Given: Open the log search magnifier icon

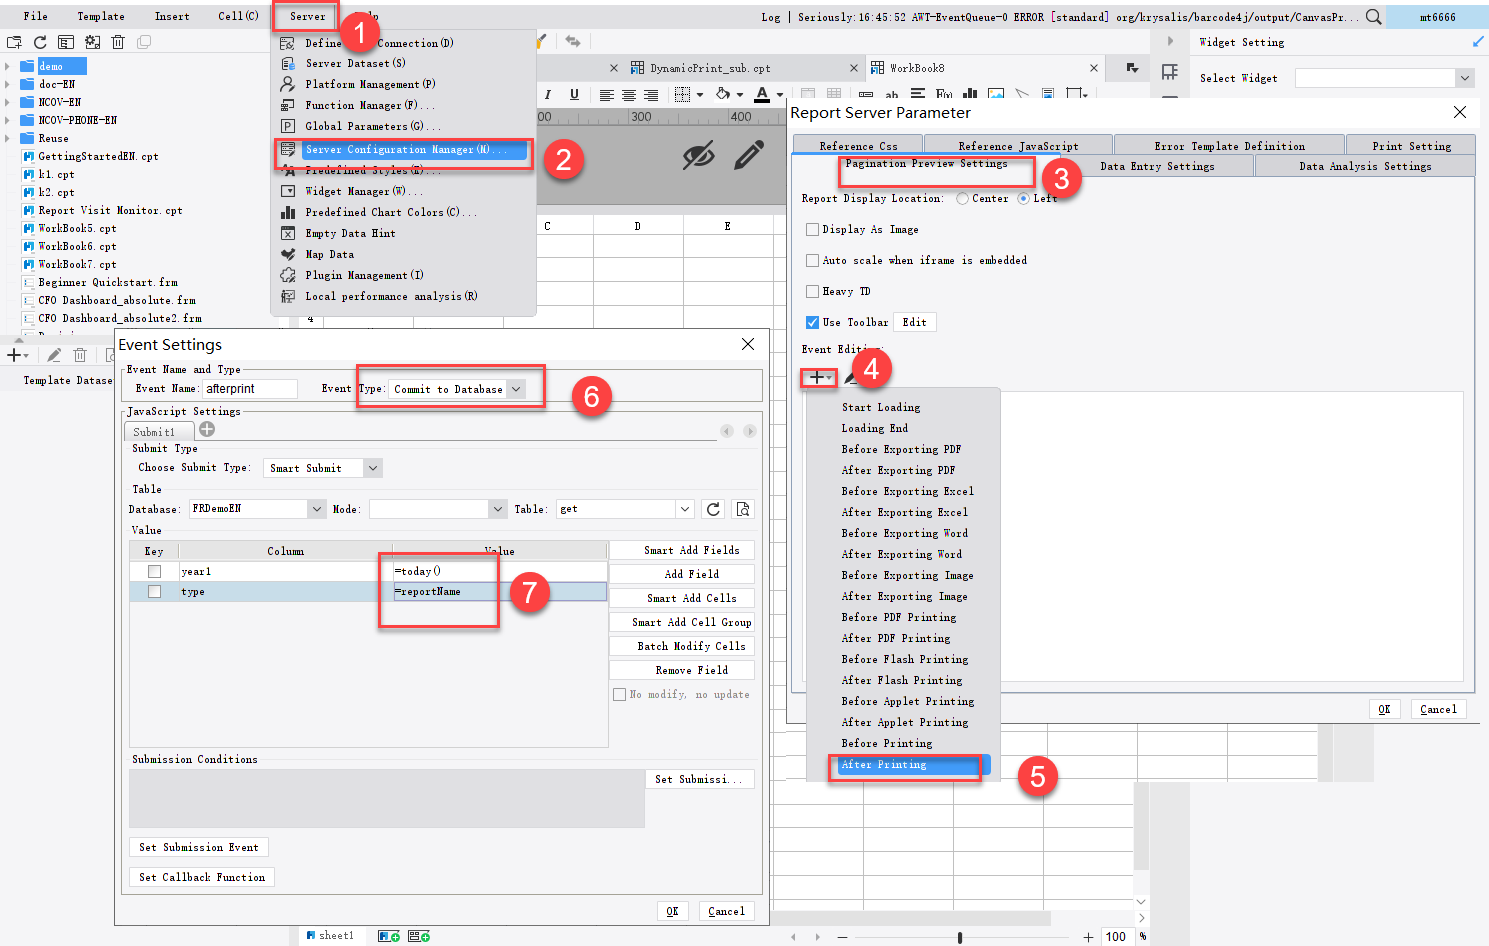Looking at the screenshot, I should tap(1374, 17).
